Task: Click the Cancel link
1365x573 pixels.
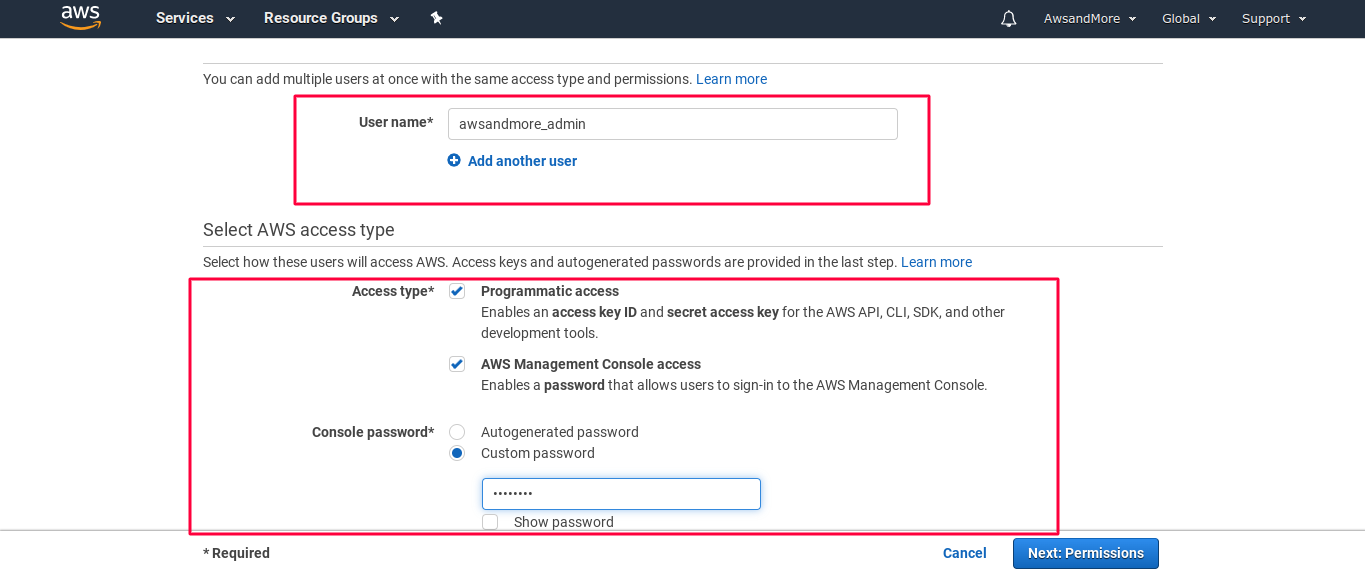Action: click(x=965, y=553)
